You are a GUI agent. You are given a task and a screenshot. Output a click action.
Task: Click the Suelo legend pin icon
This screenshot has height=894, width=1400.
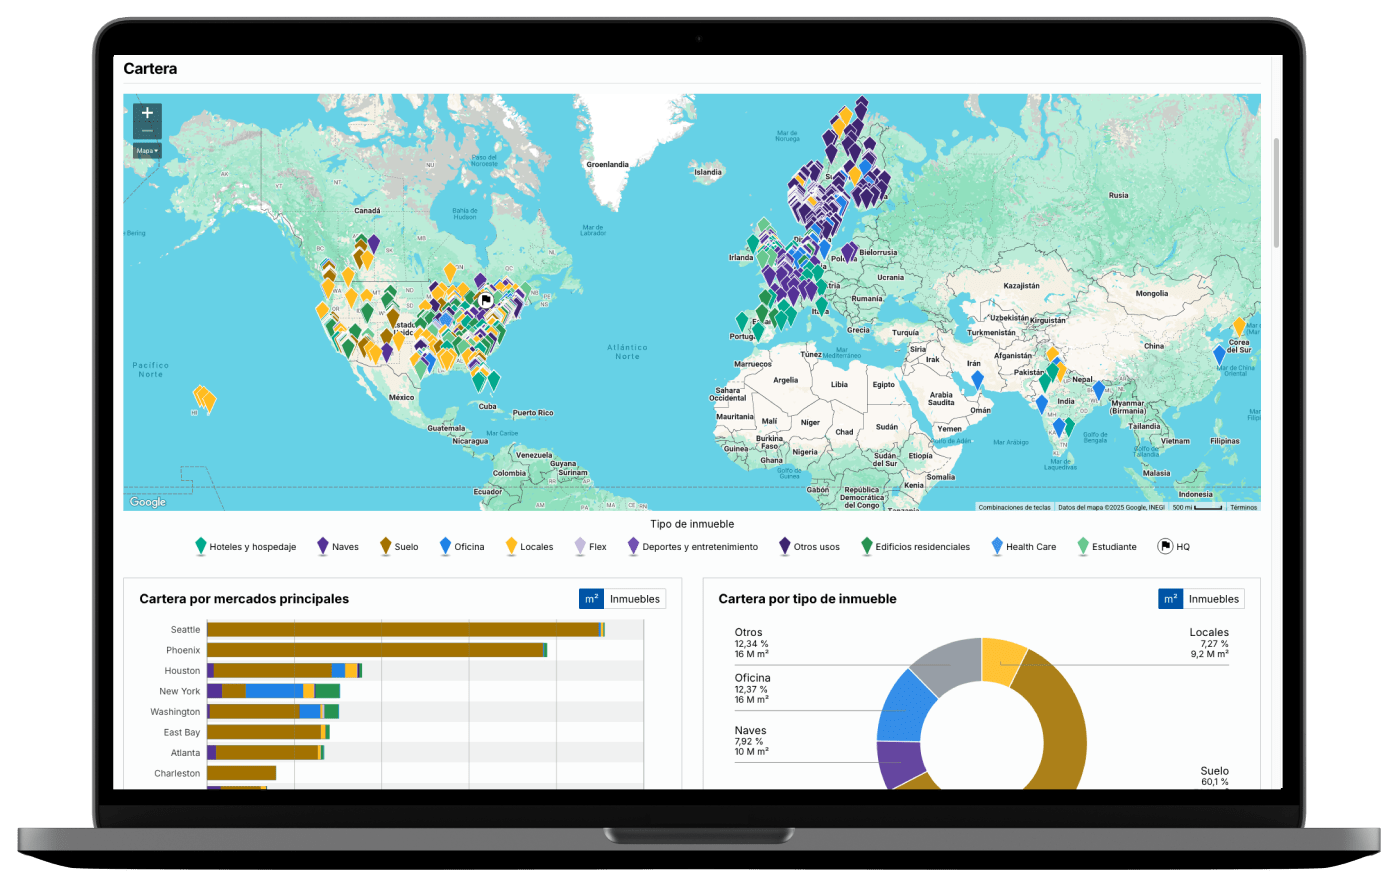pos(385,546)
